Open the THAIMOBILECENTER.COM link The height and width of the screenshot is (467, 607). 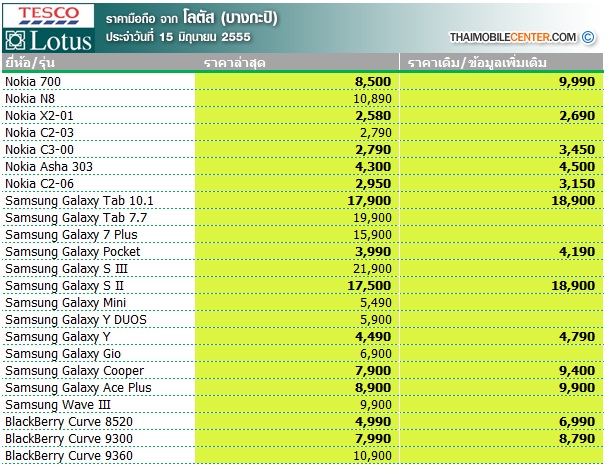click(513, 37)
